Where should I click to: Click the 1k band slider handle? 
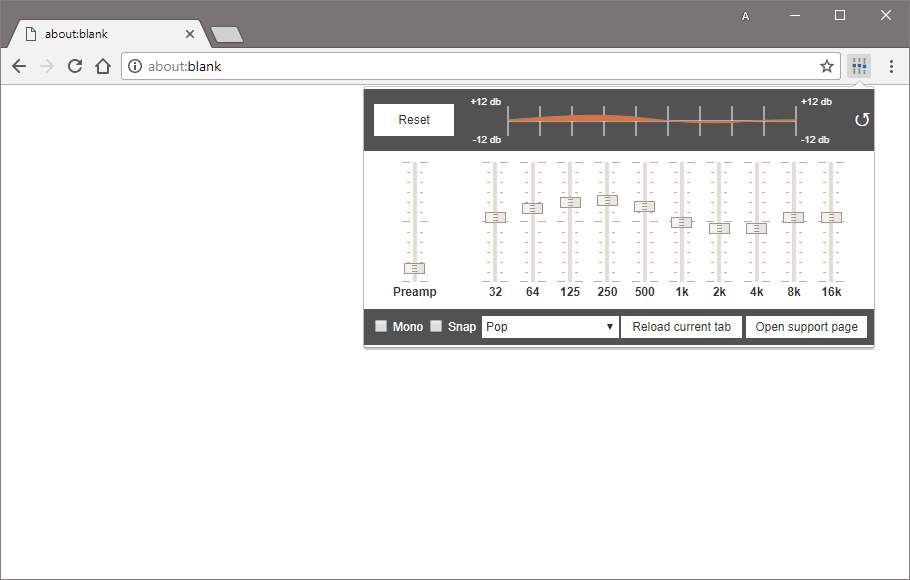(681, 221)
